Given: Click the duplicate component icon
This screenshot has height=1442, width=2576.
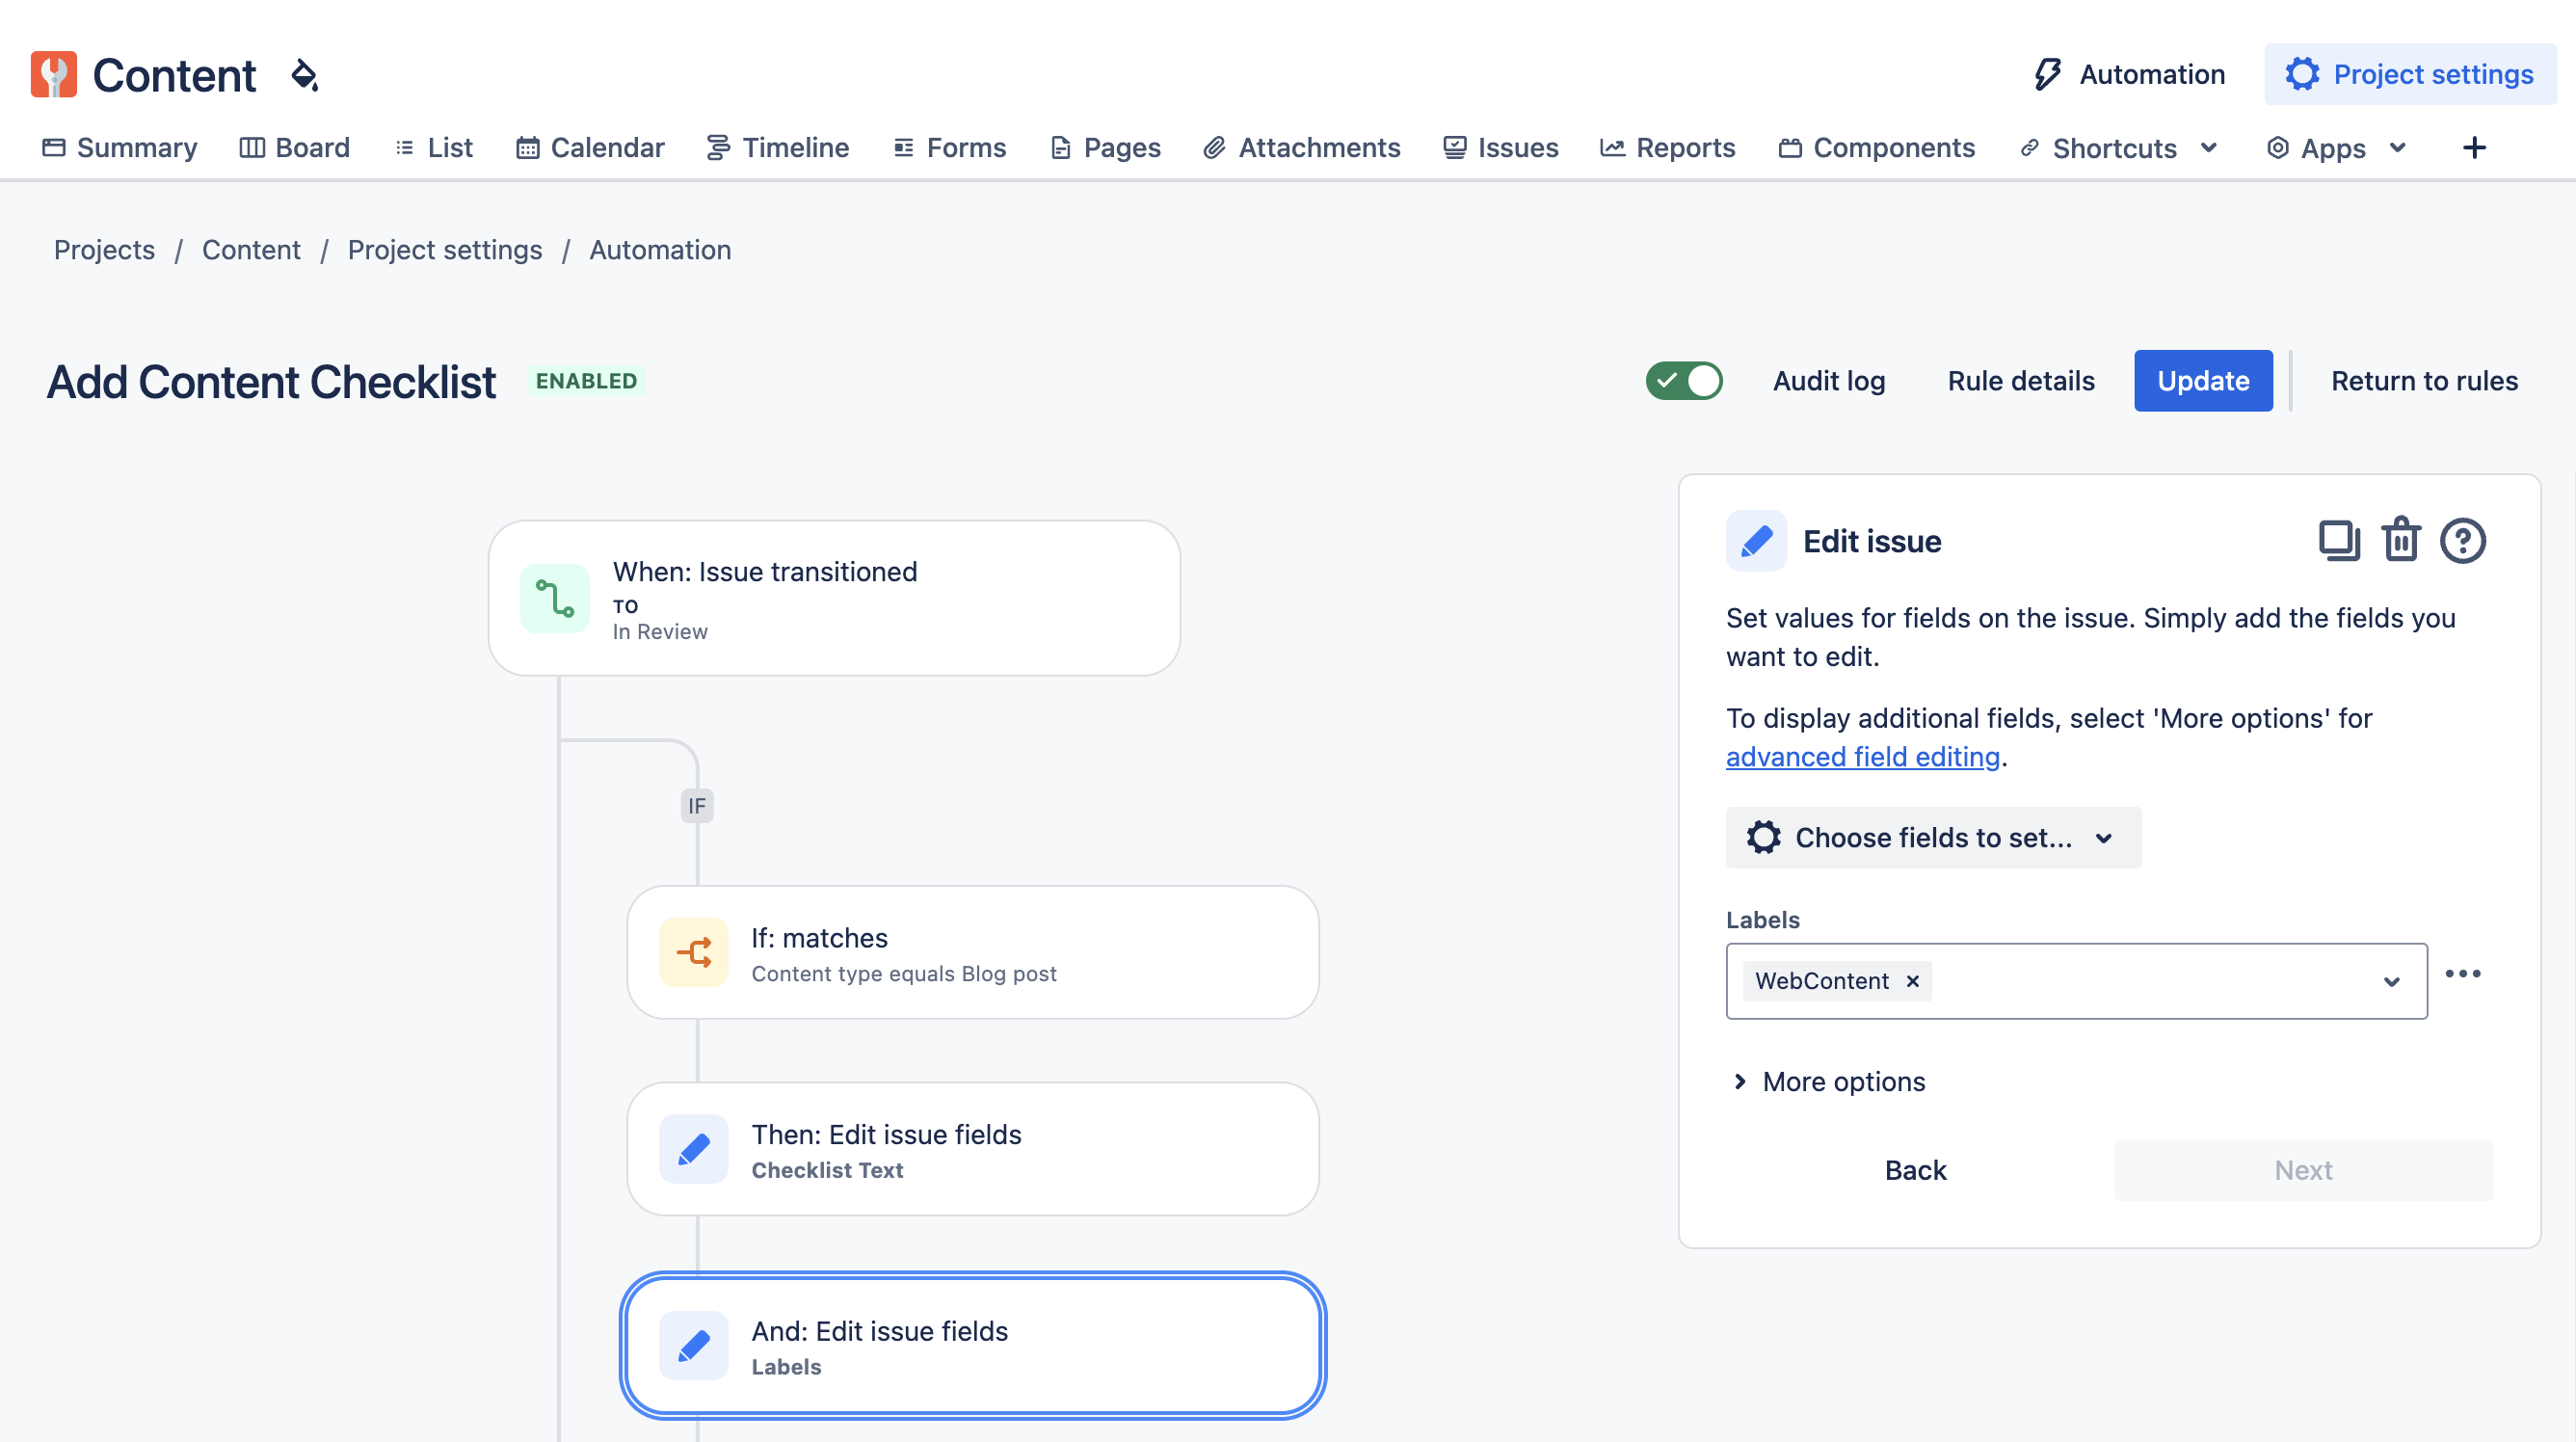Looking at the screenshot, I should (2338, 541).
